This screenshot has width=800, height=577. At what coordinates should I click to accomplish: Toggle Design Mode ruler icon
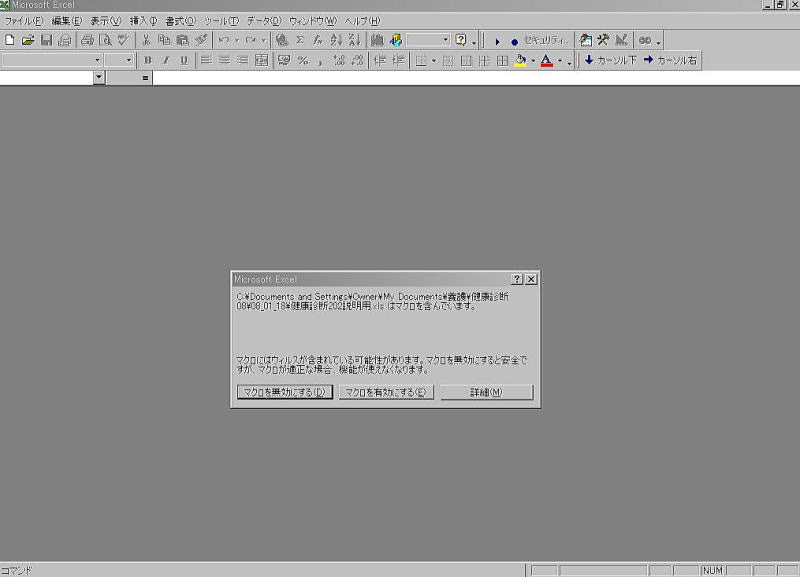click(621, 40)
